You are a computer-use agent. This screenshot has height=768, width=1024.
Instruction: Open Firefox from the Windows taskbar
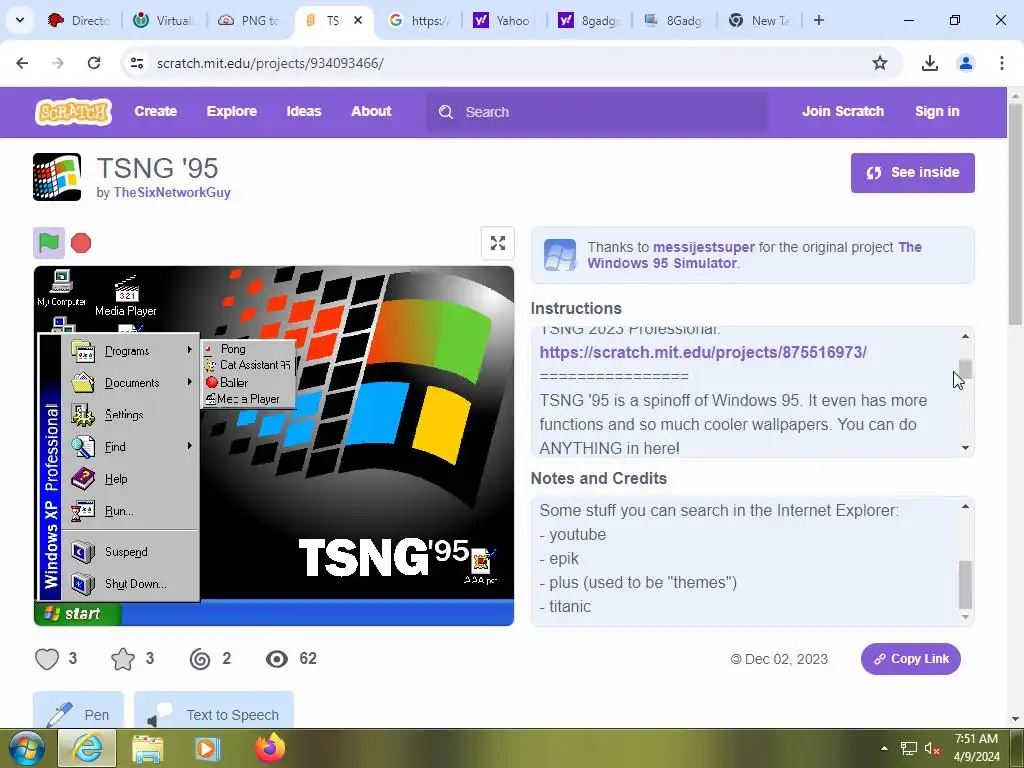click(270, 748)
